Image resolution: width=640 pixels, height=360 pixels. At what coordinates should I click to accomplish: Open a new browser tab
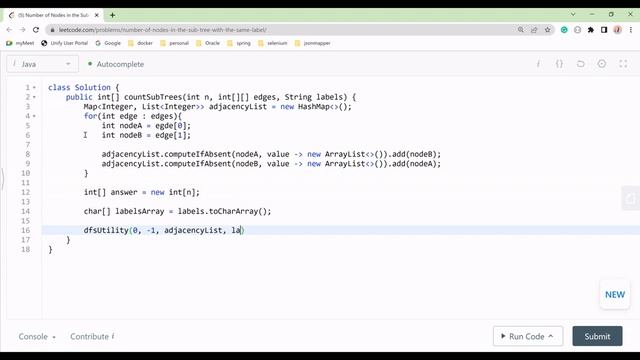(x=112, y=15)
